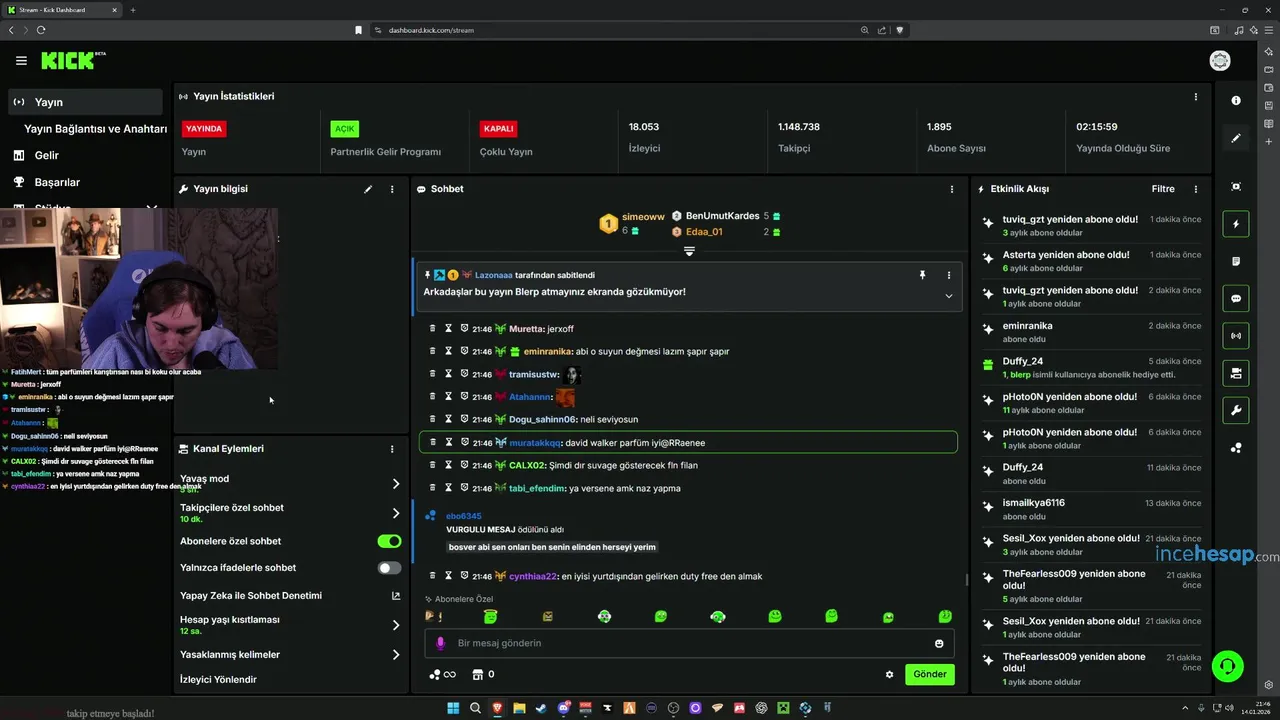Open Hesap yaşı kısıtlaması settings arrow
The height and width of the screenshot is (720, 1280).
396,625
